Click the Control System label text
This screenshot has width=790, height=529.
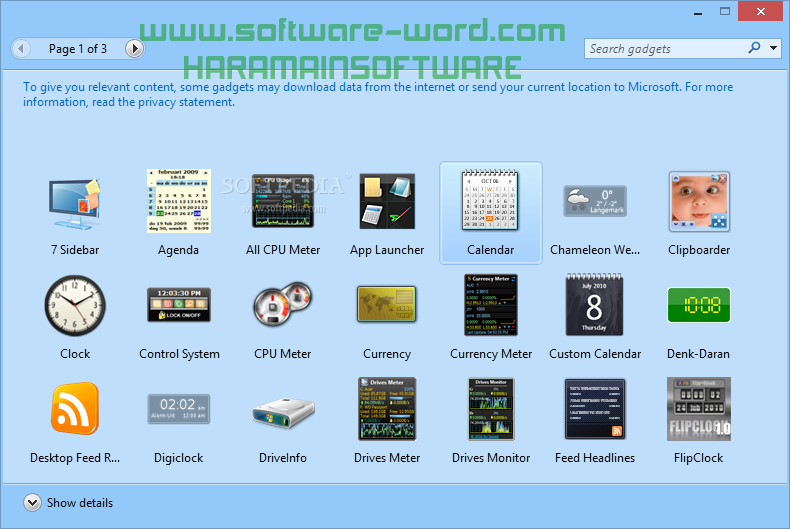pos(179,354)
